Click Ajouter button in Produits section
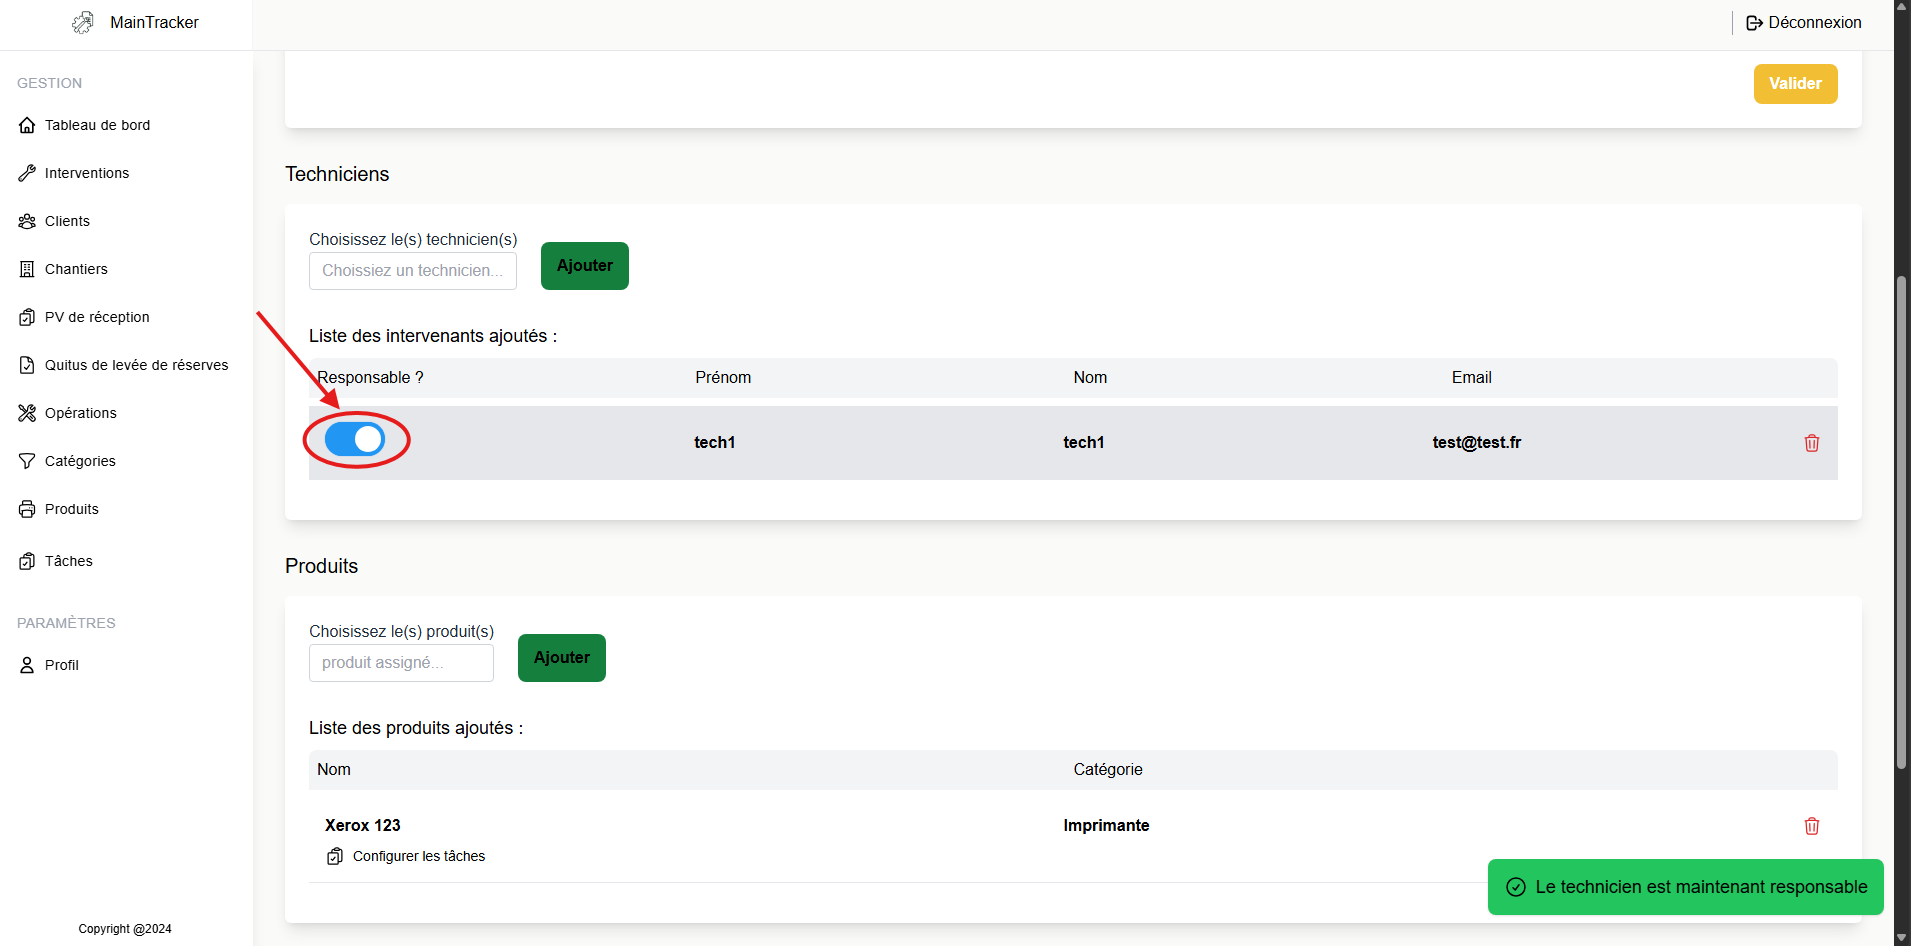 coord(561,658)
